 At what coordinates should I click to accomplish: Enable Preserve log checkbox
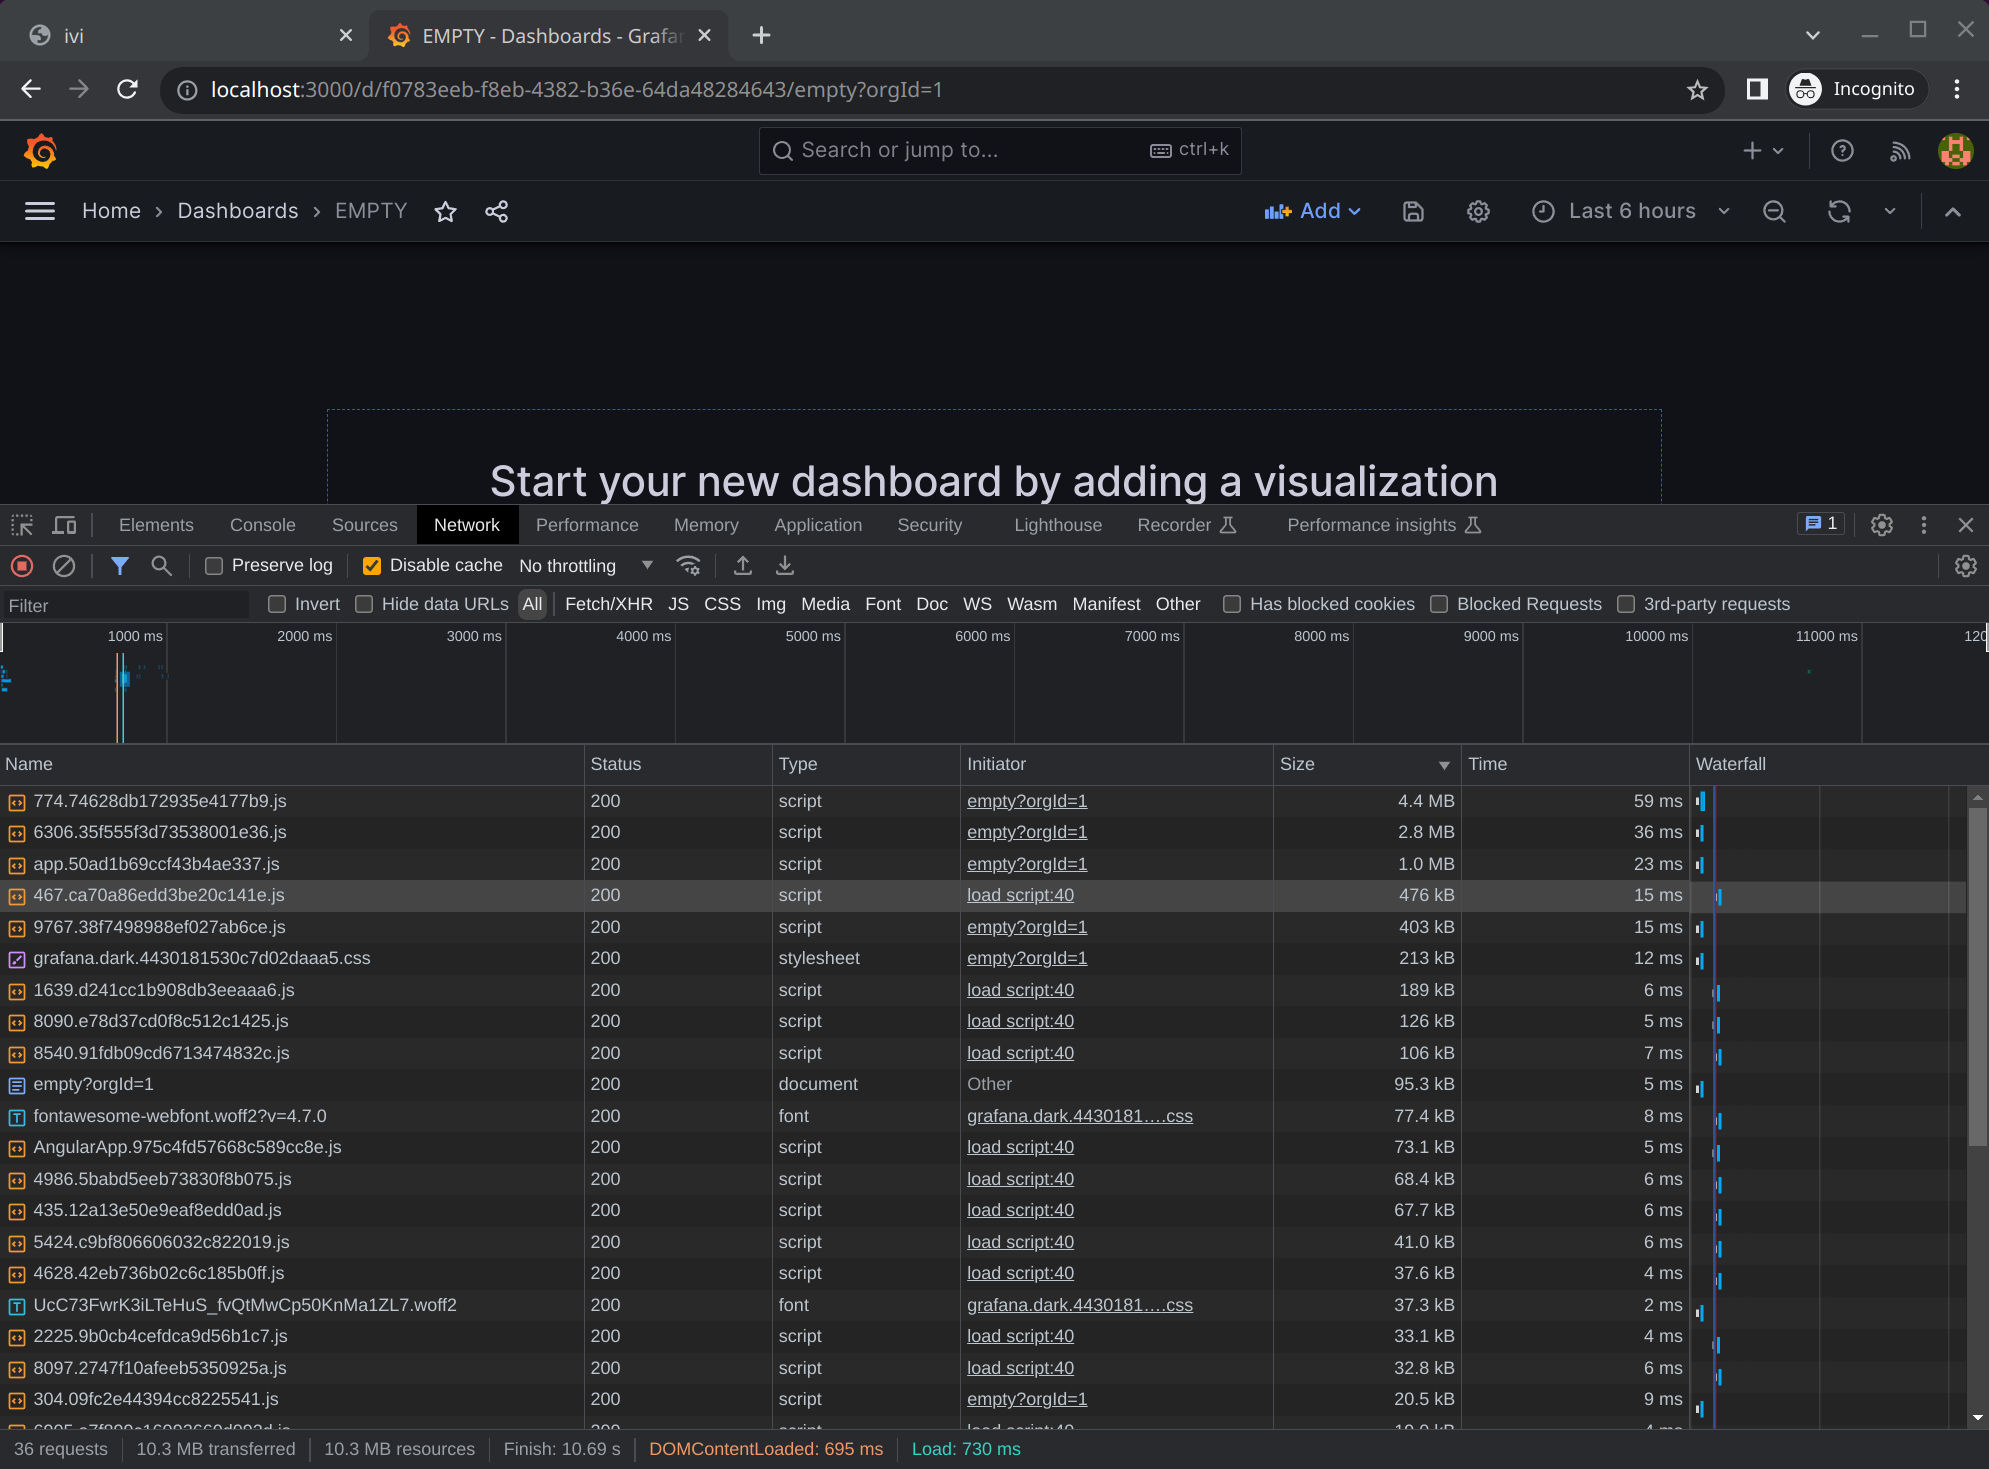coord(214,566)
